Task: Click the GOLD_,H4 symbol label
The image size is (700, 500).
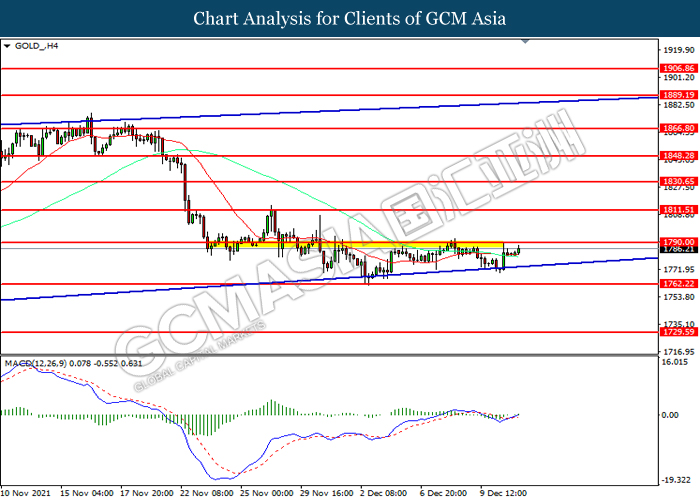Action: coord(36,46)
